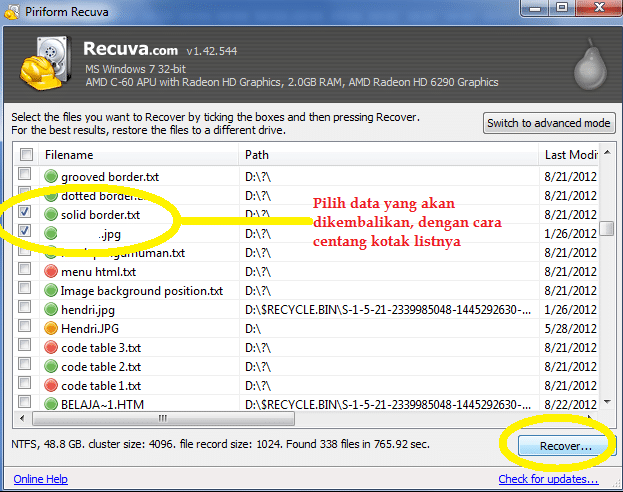Click the horizontal scrollbar thumb
The height and width of the screenshot is (492, 623).
click(163, 418)
